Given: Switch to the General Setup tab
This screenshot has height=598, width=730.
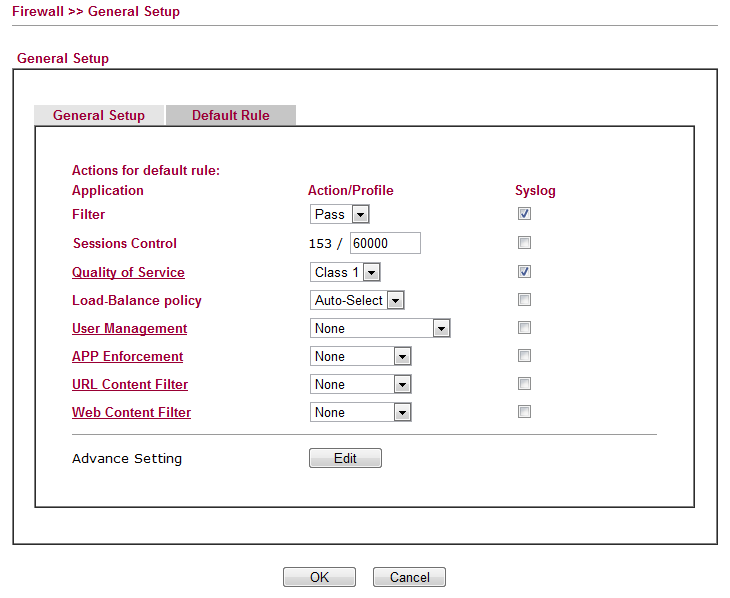Looking at the screenshot, I should tap(99, 115).
